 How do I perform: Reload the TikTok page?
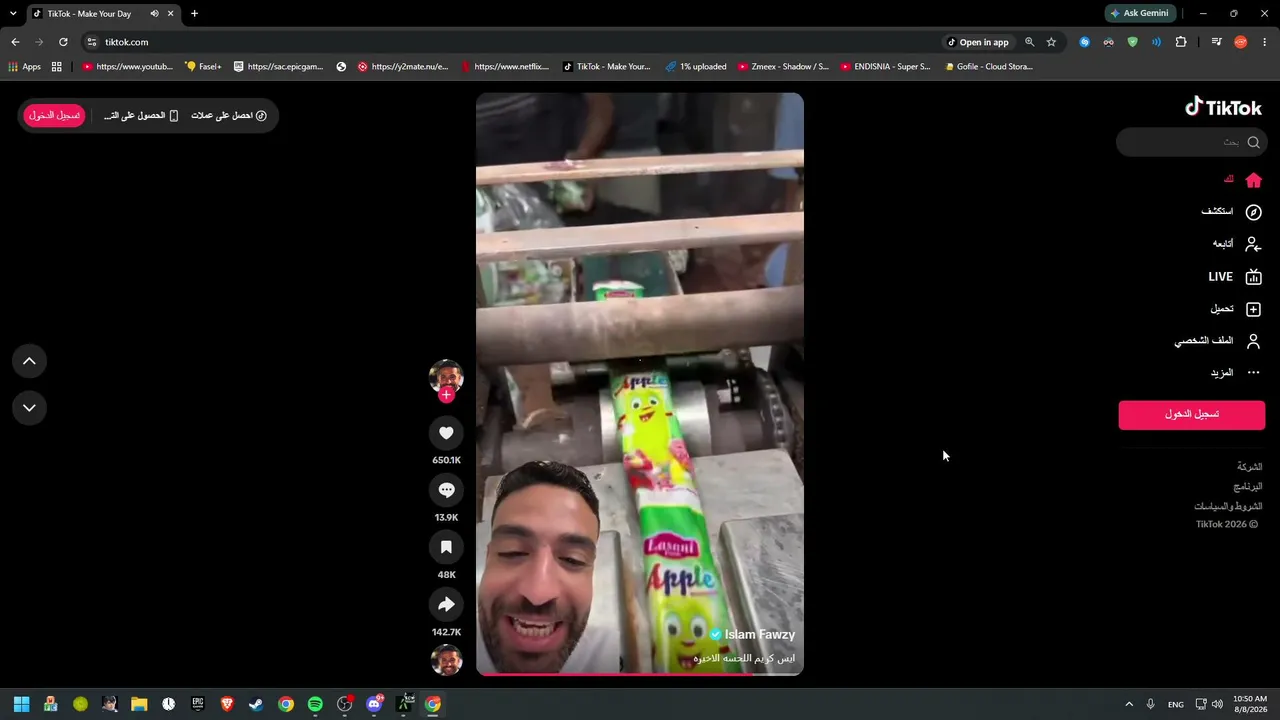[63, 42]
